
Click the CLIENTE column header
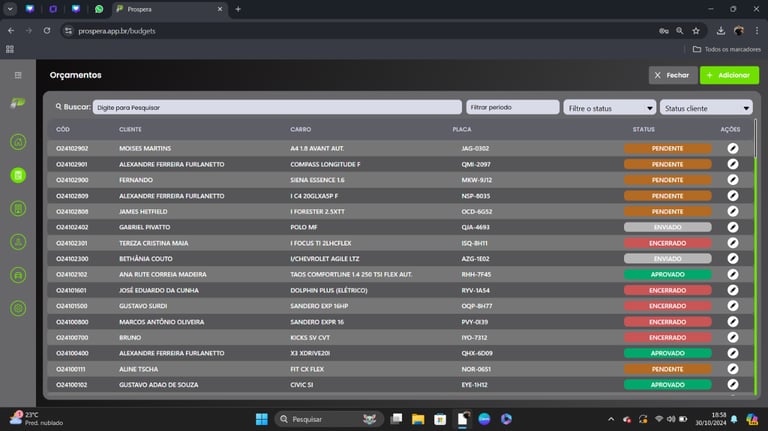130,129
